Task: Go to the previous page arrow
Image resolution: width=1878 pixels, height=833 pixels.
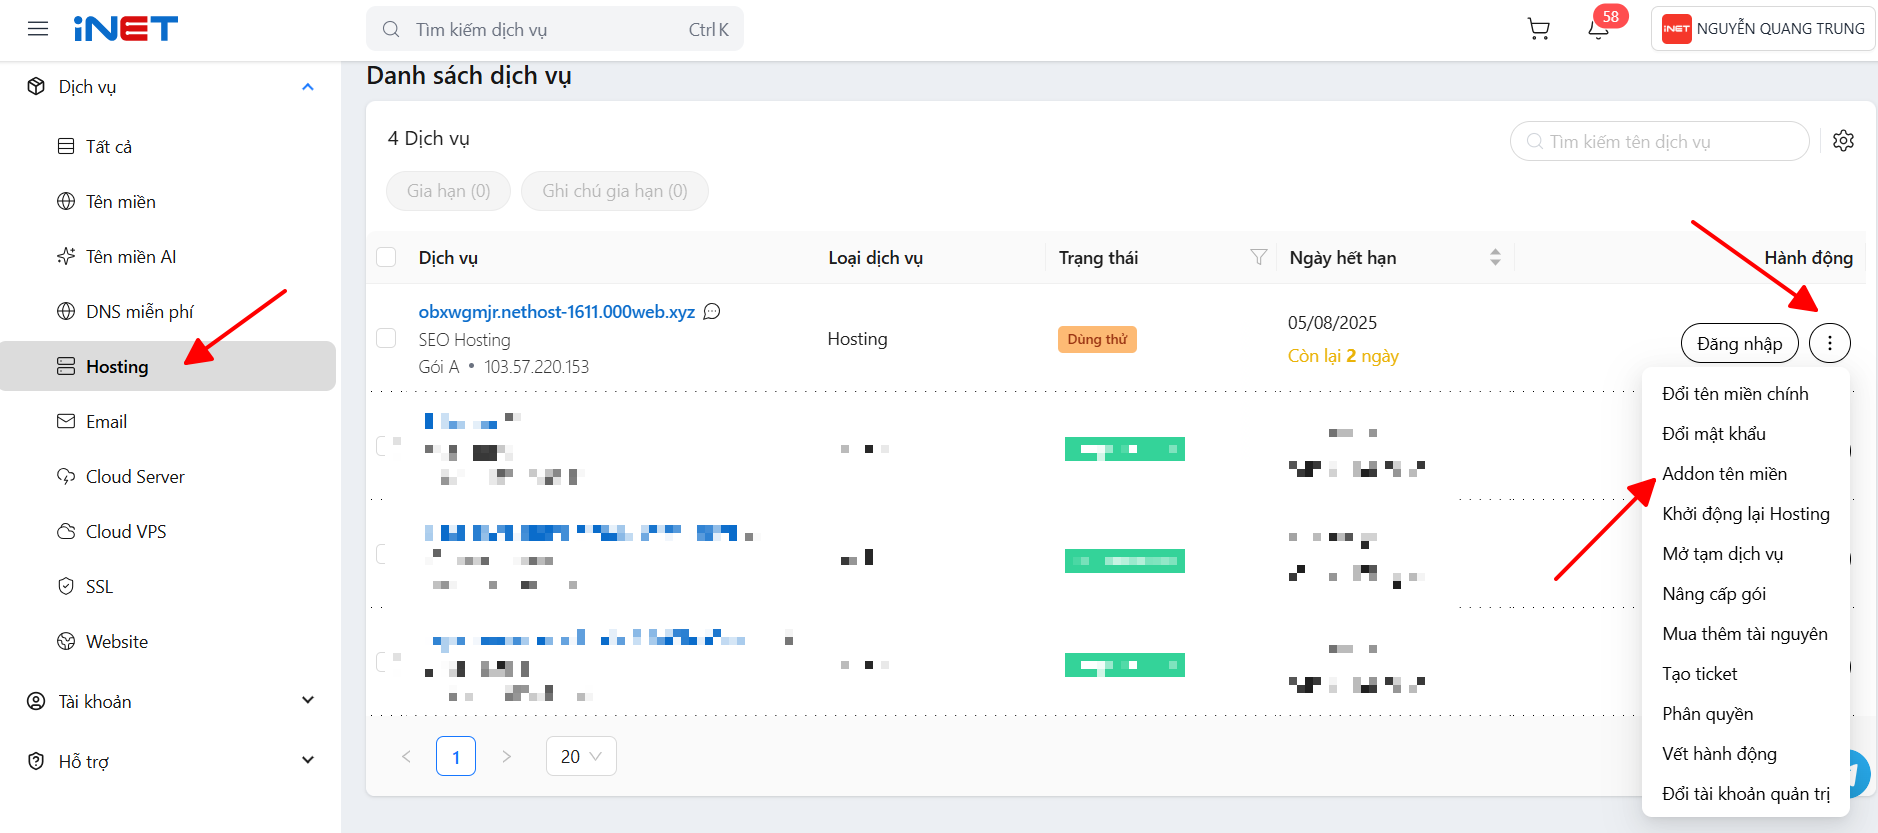Action: tap(406, 756)
